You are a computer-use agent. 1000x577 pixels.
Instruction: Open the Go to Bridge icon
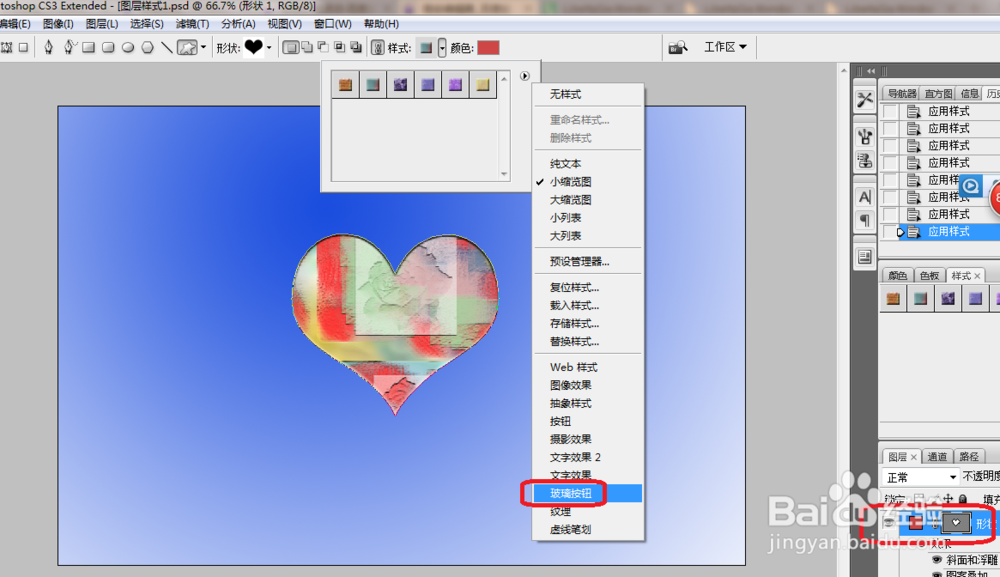click(677, 48)
